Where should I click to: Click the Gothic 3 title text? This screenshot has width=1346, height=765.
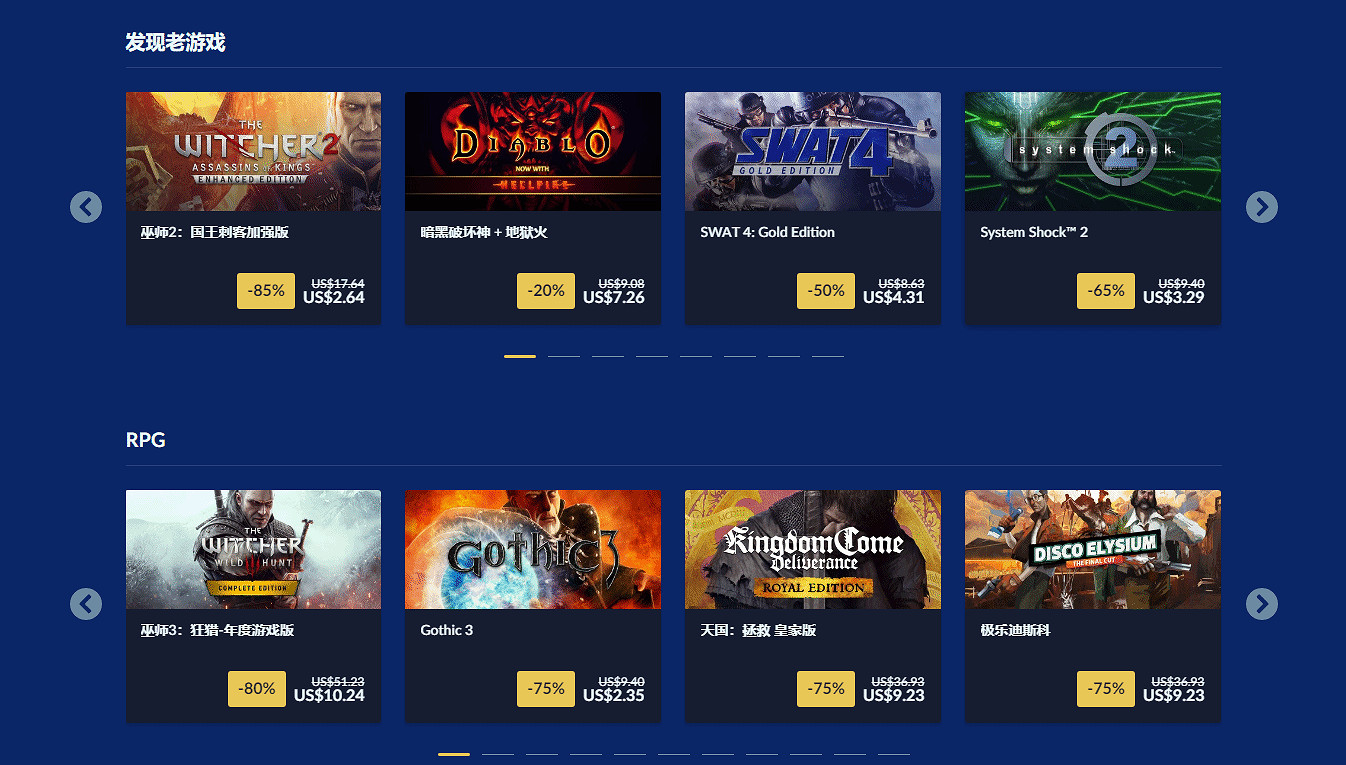click(447, 630)
